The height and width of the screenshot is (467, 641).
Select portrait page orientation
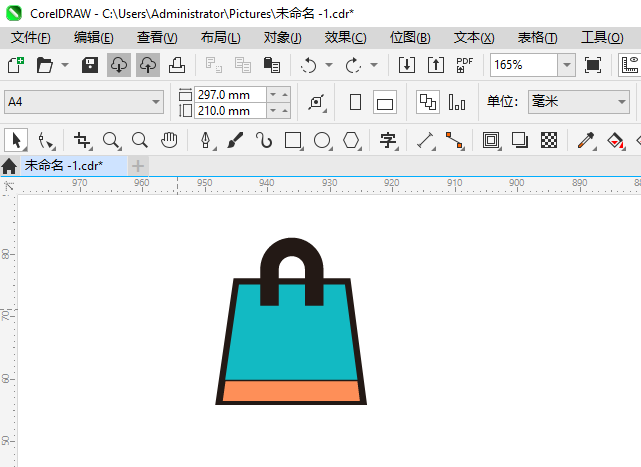click(x=356, y=102)
